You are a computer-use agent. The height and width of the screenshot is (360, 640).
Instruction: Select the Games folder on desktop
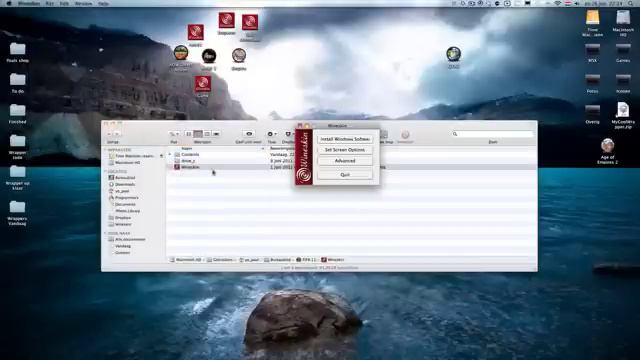pyautogui.click(x=623, y=53)
